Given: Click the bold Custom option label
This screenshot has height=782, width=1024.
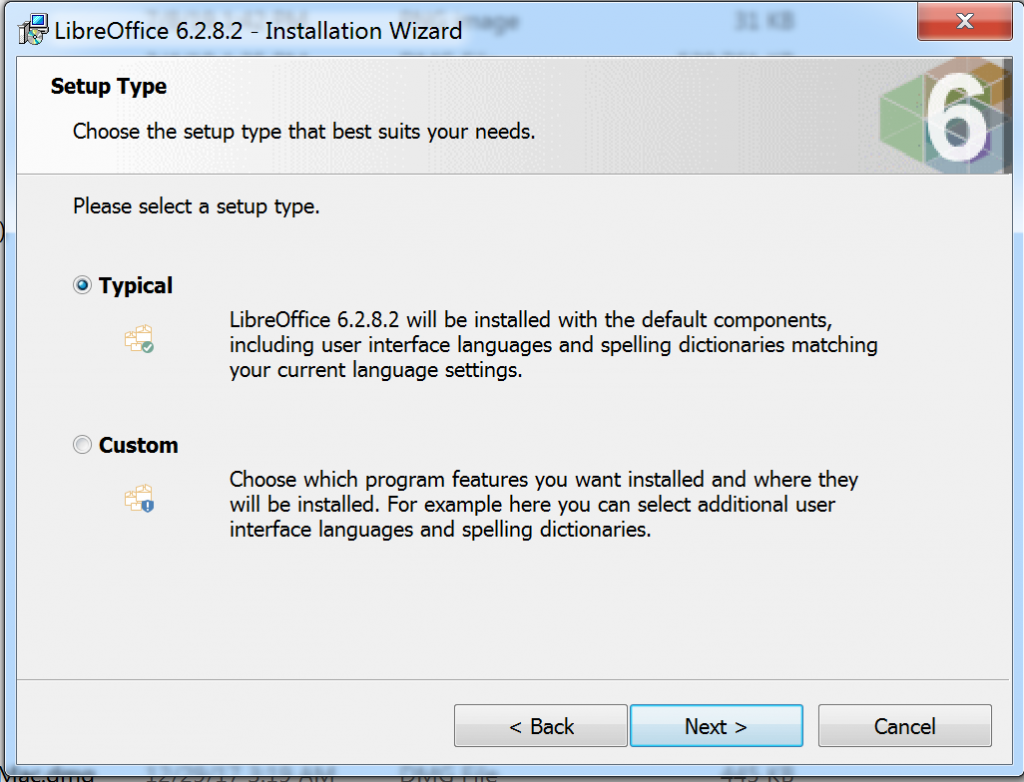Looking at the screenshot, I should [138, 445].
